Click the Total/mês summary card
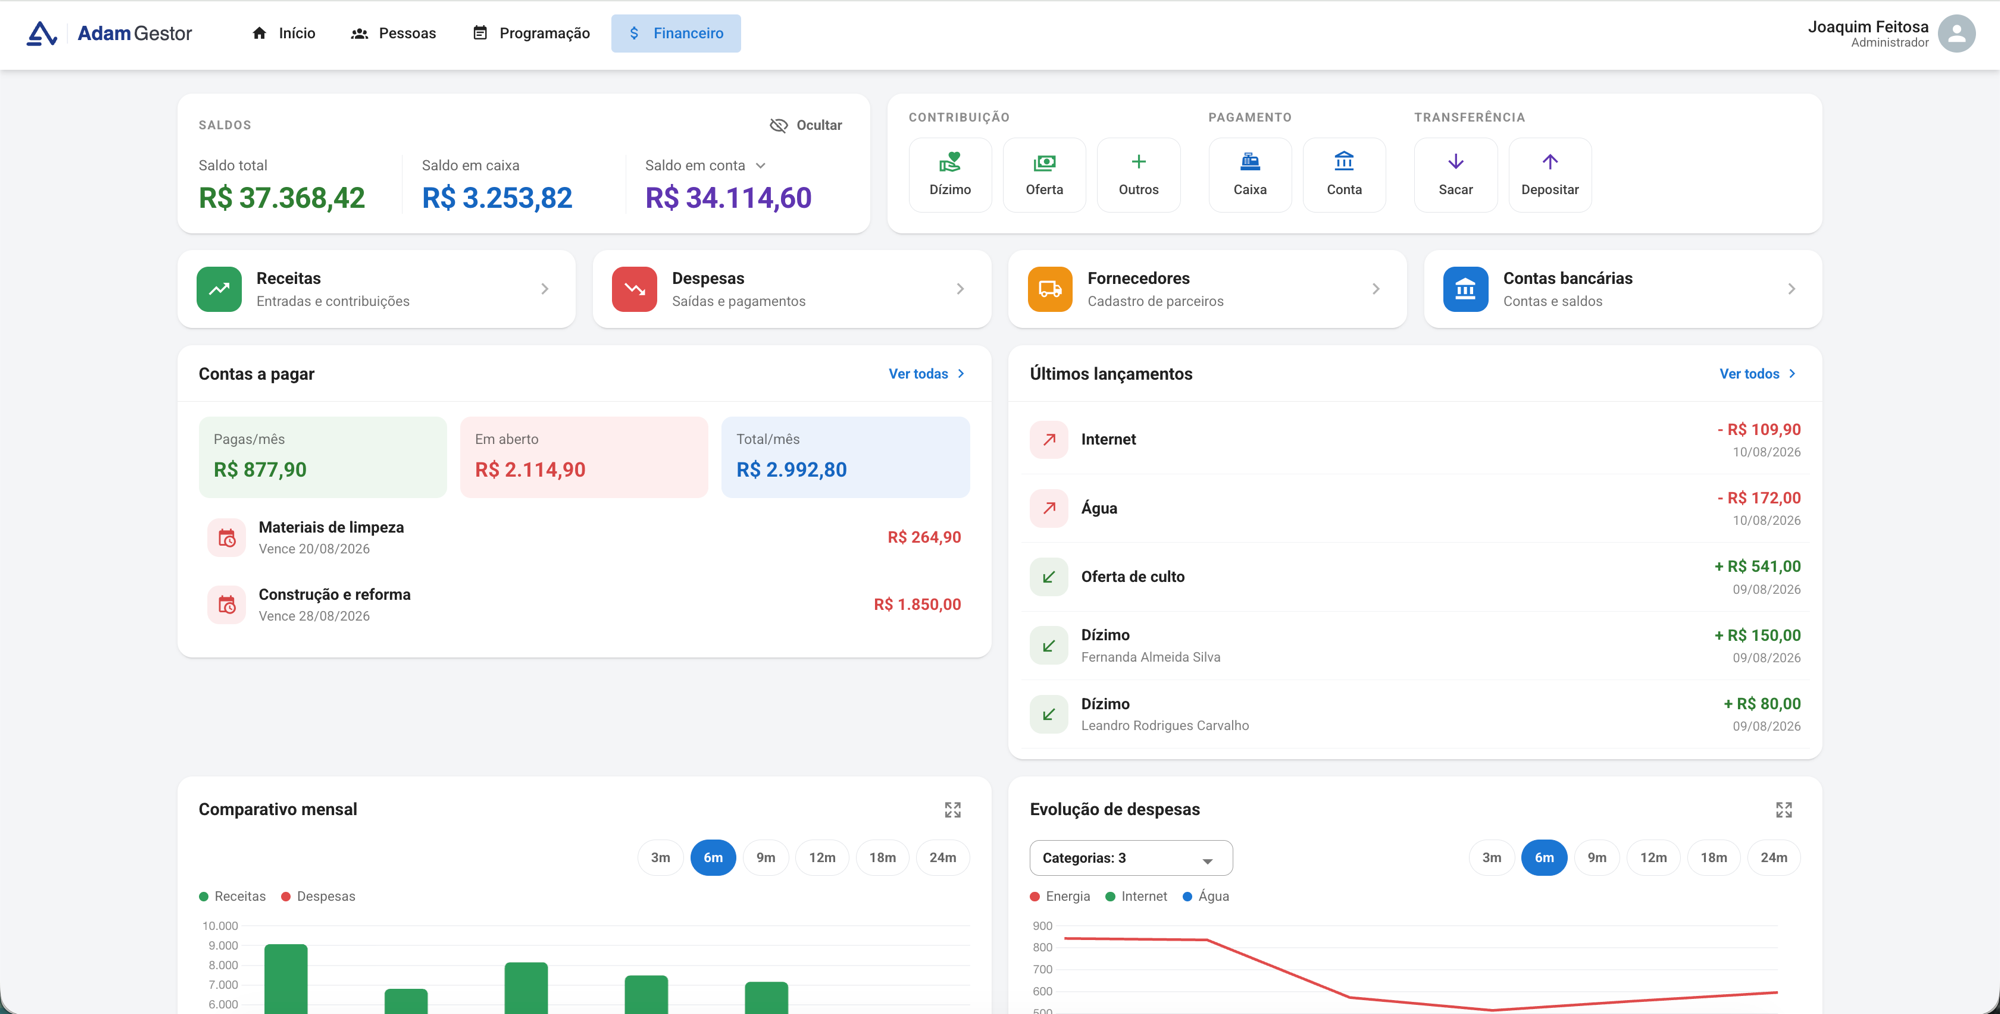Viewport: 2000px width, 1014px height. [846, 457]
